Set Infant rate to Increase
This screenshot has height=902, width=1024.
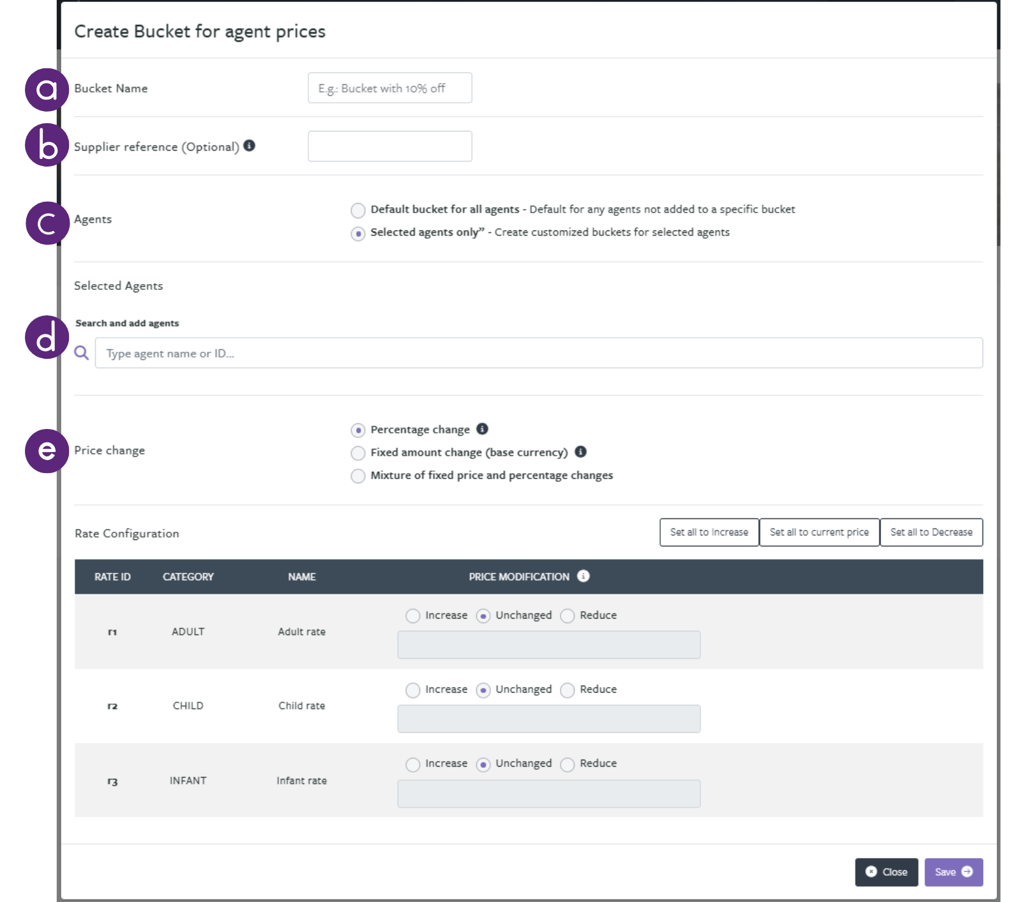[413, 764]
